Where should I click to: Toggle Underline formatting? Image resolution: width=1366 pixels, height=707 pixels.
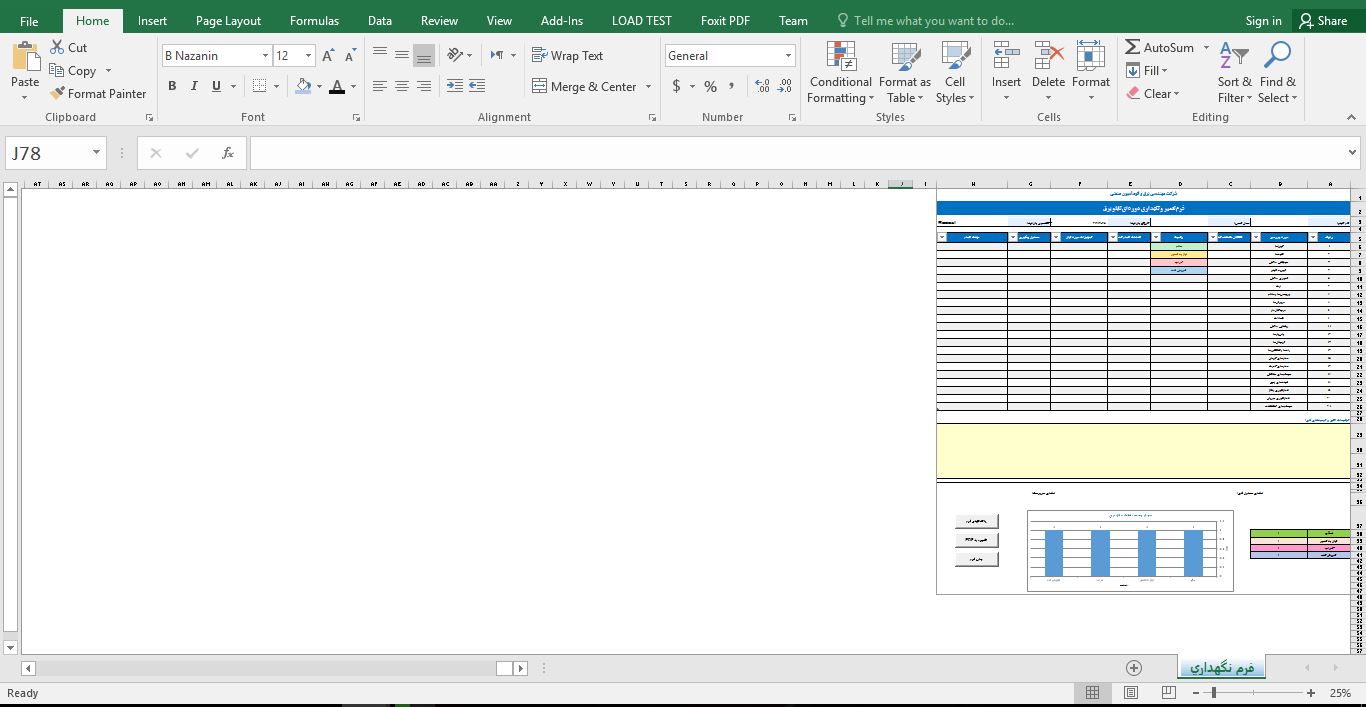pyautogui.click(x=216, y=86)
